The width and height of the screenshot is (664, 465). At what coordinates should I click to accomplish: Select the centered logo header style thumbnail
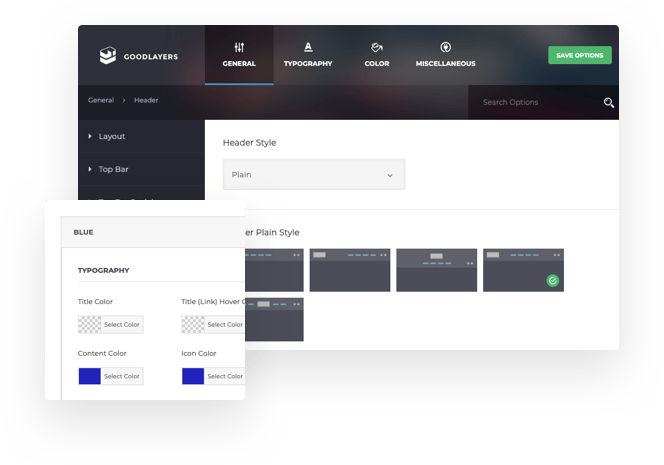(436, 270)
